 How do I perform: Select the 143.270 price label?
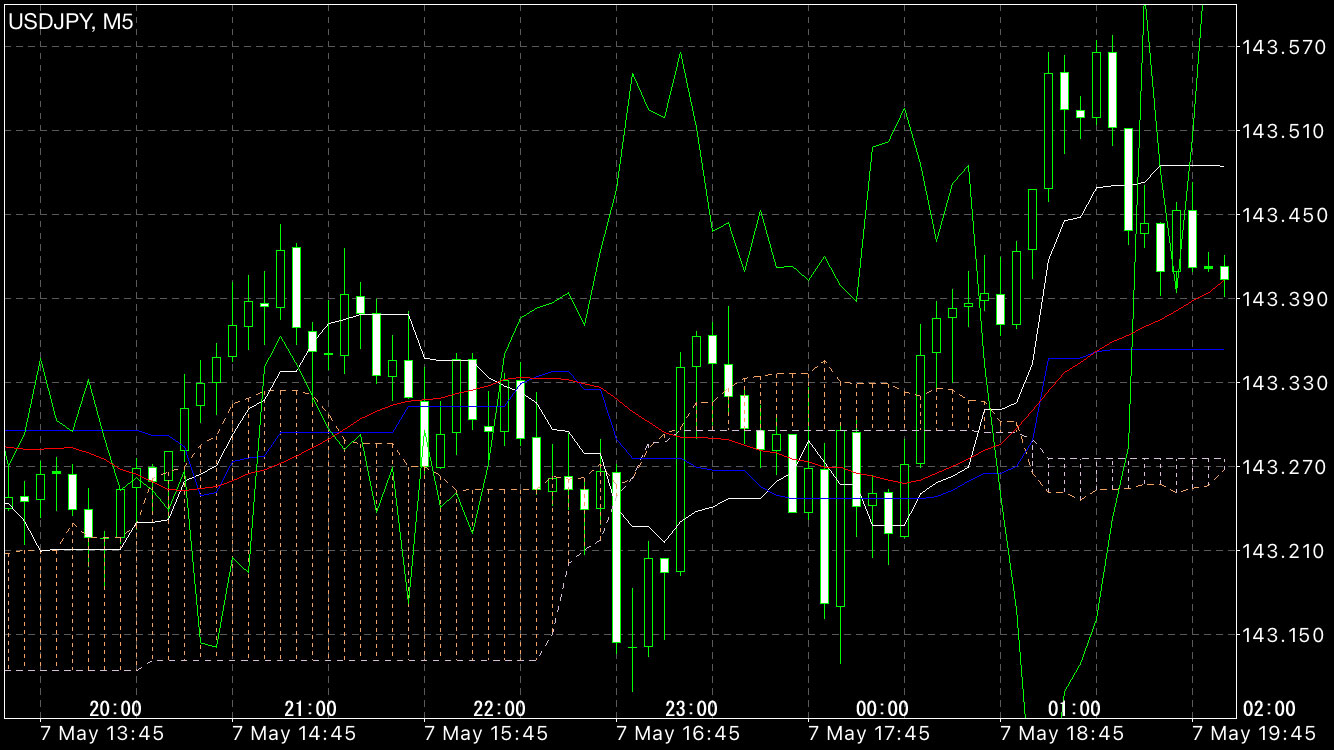[x=1283, y=467]
